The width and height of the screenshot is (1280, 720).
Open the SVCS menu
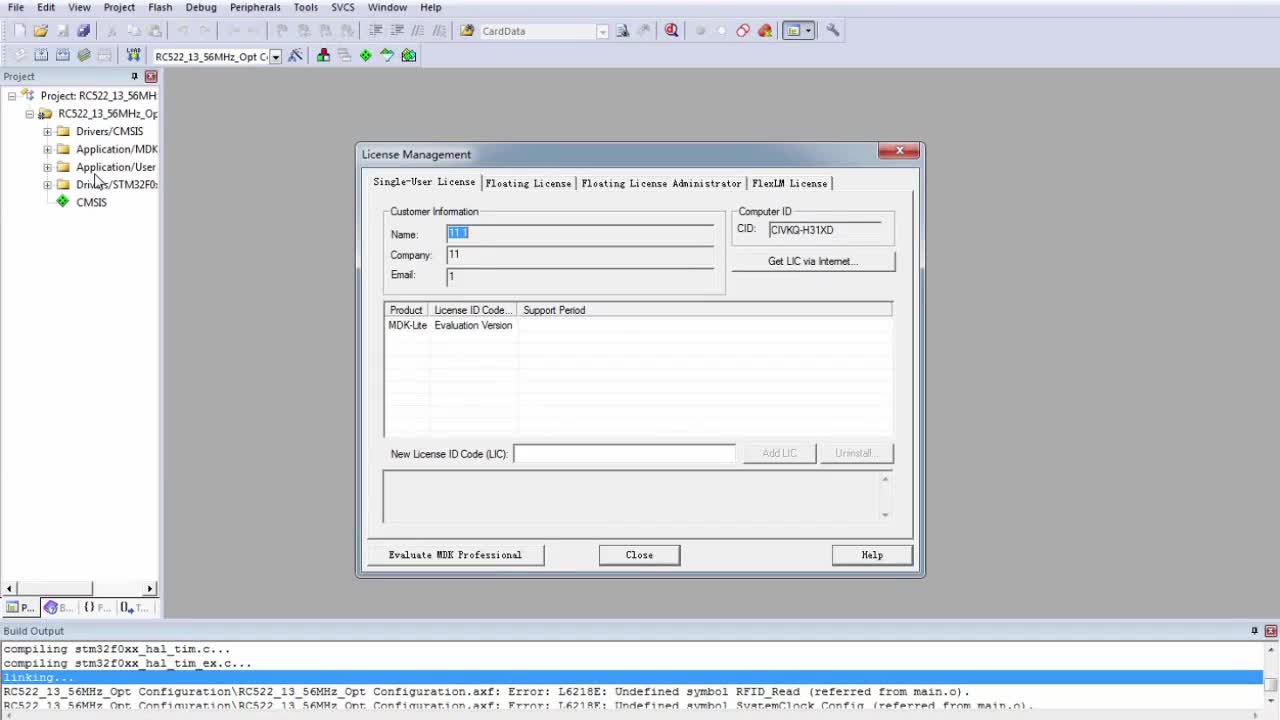[x=343, y=7]
